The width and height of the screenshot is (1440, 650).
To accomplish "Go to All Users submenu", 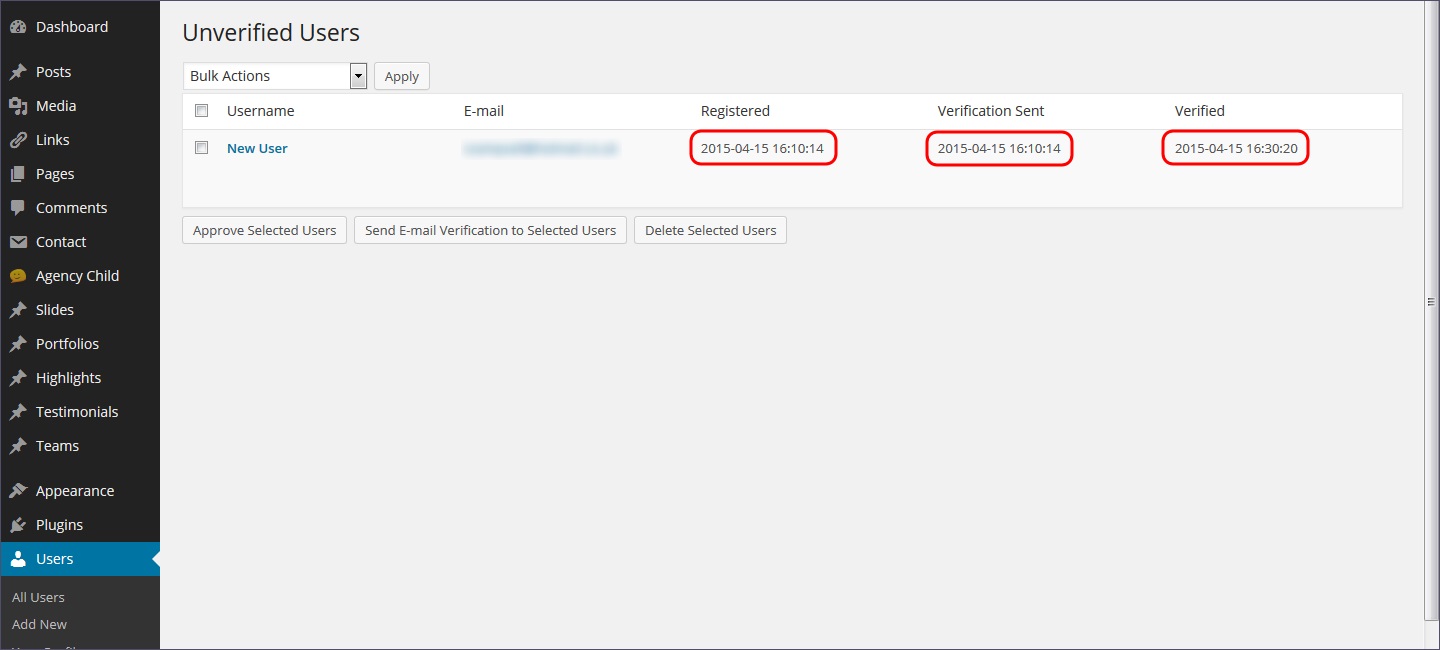I will [x=38, y=597].
